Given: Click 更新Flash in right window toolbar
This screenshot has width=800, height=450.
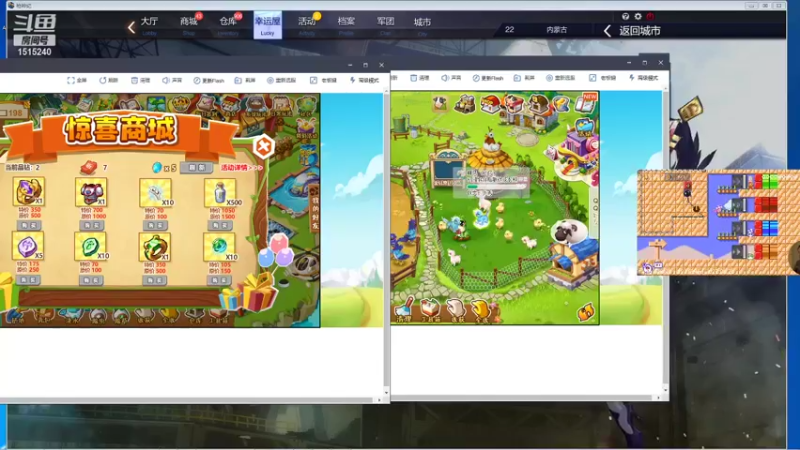Looking at the screenshot, I should pyautogui.click(x=488, y=78).
